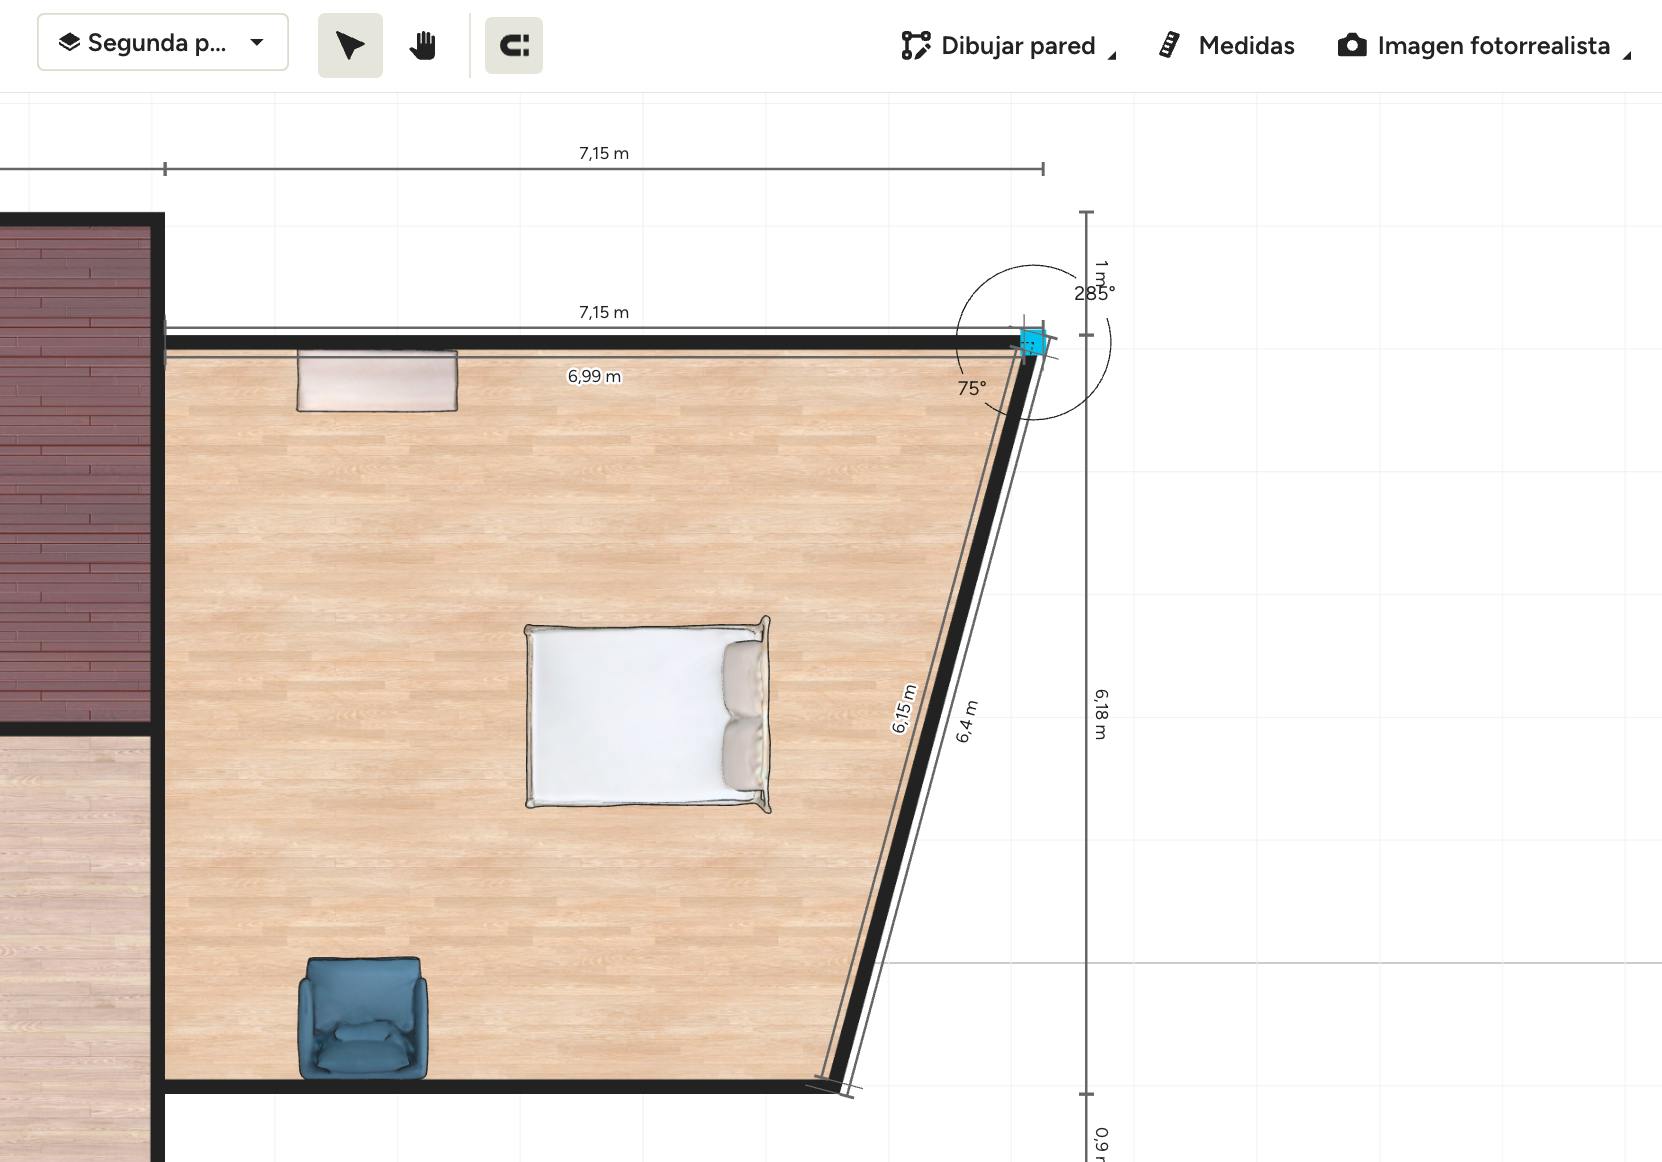Click the 6,18 m vertical dimension label
Image resolution: width=1662 pixels, height=1162 pixels.
click(x=1100, y=713)
